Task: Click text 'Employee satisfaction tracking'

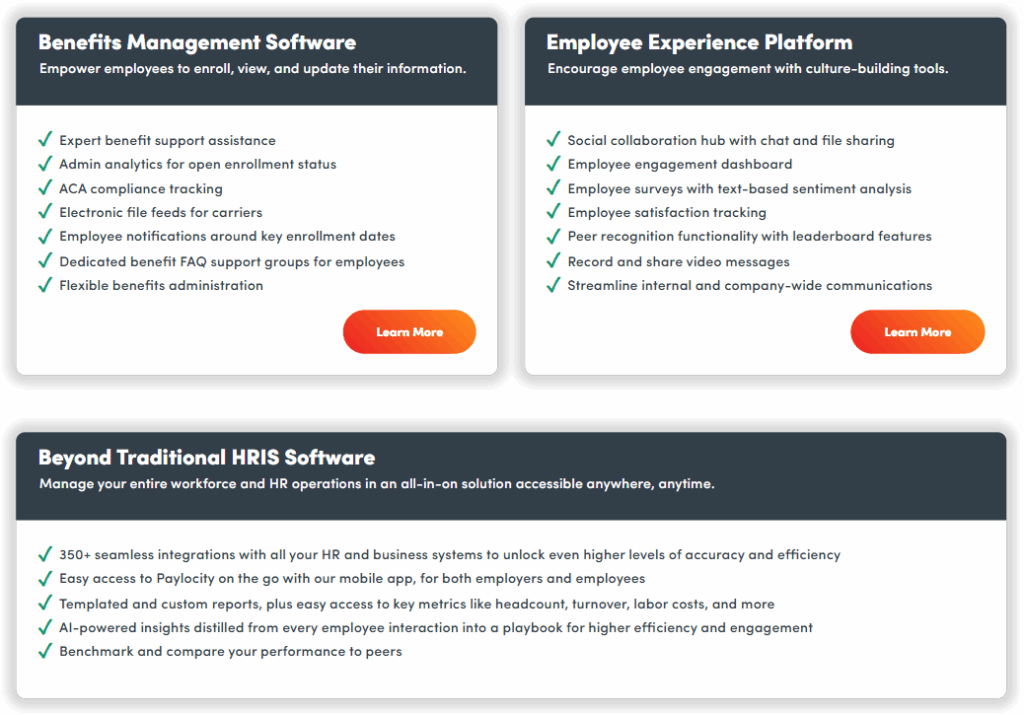Action: pos(667,212)
